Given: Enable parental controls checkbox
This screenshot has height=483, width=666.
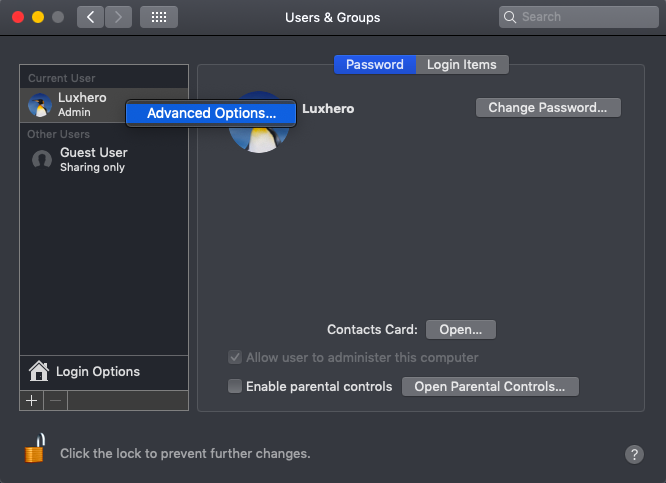Looking at the screenshot, I should [x=235, y=386].
